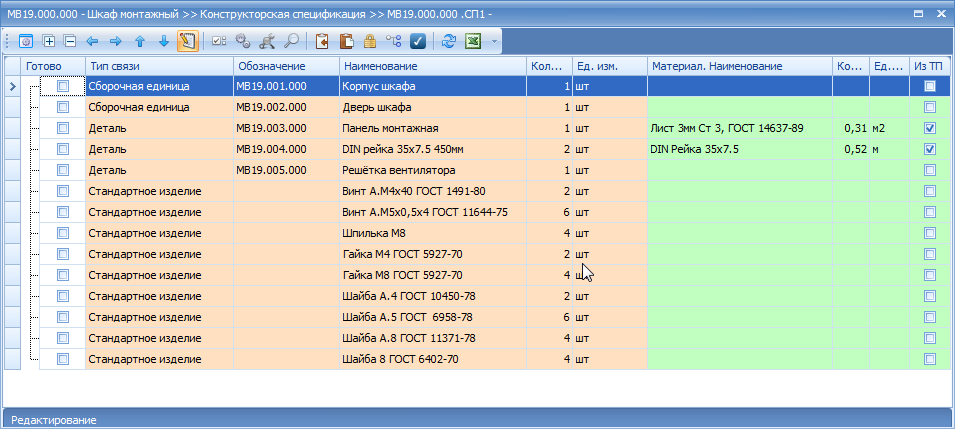The image size is (955, 429).
Task: Click the padlock icon
Action: (370, 41)
